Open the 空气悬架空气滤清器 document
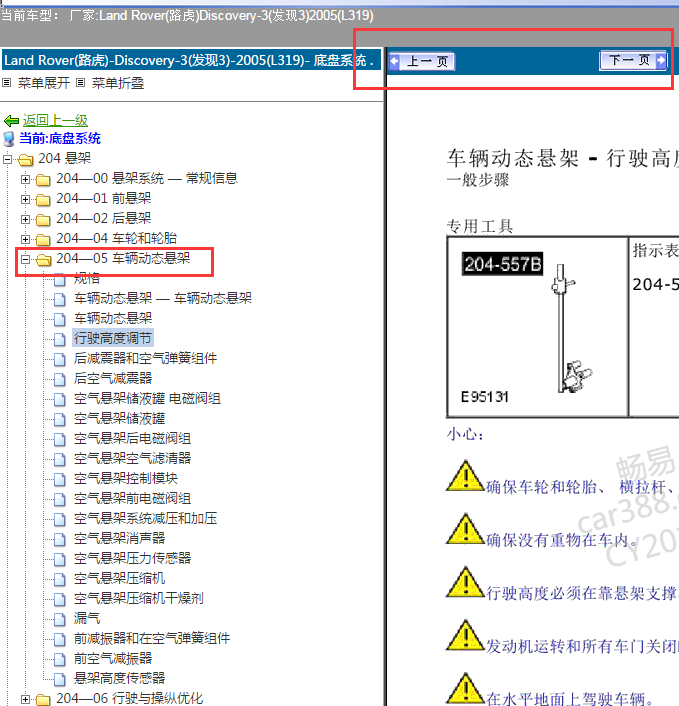This screenshot has width=679, height=706. pos(132,458)
